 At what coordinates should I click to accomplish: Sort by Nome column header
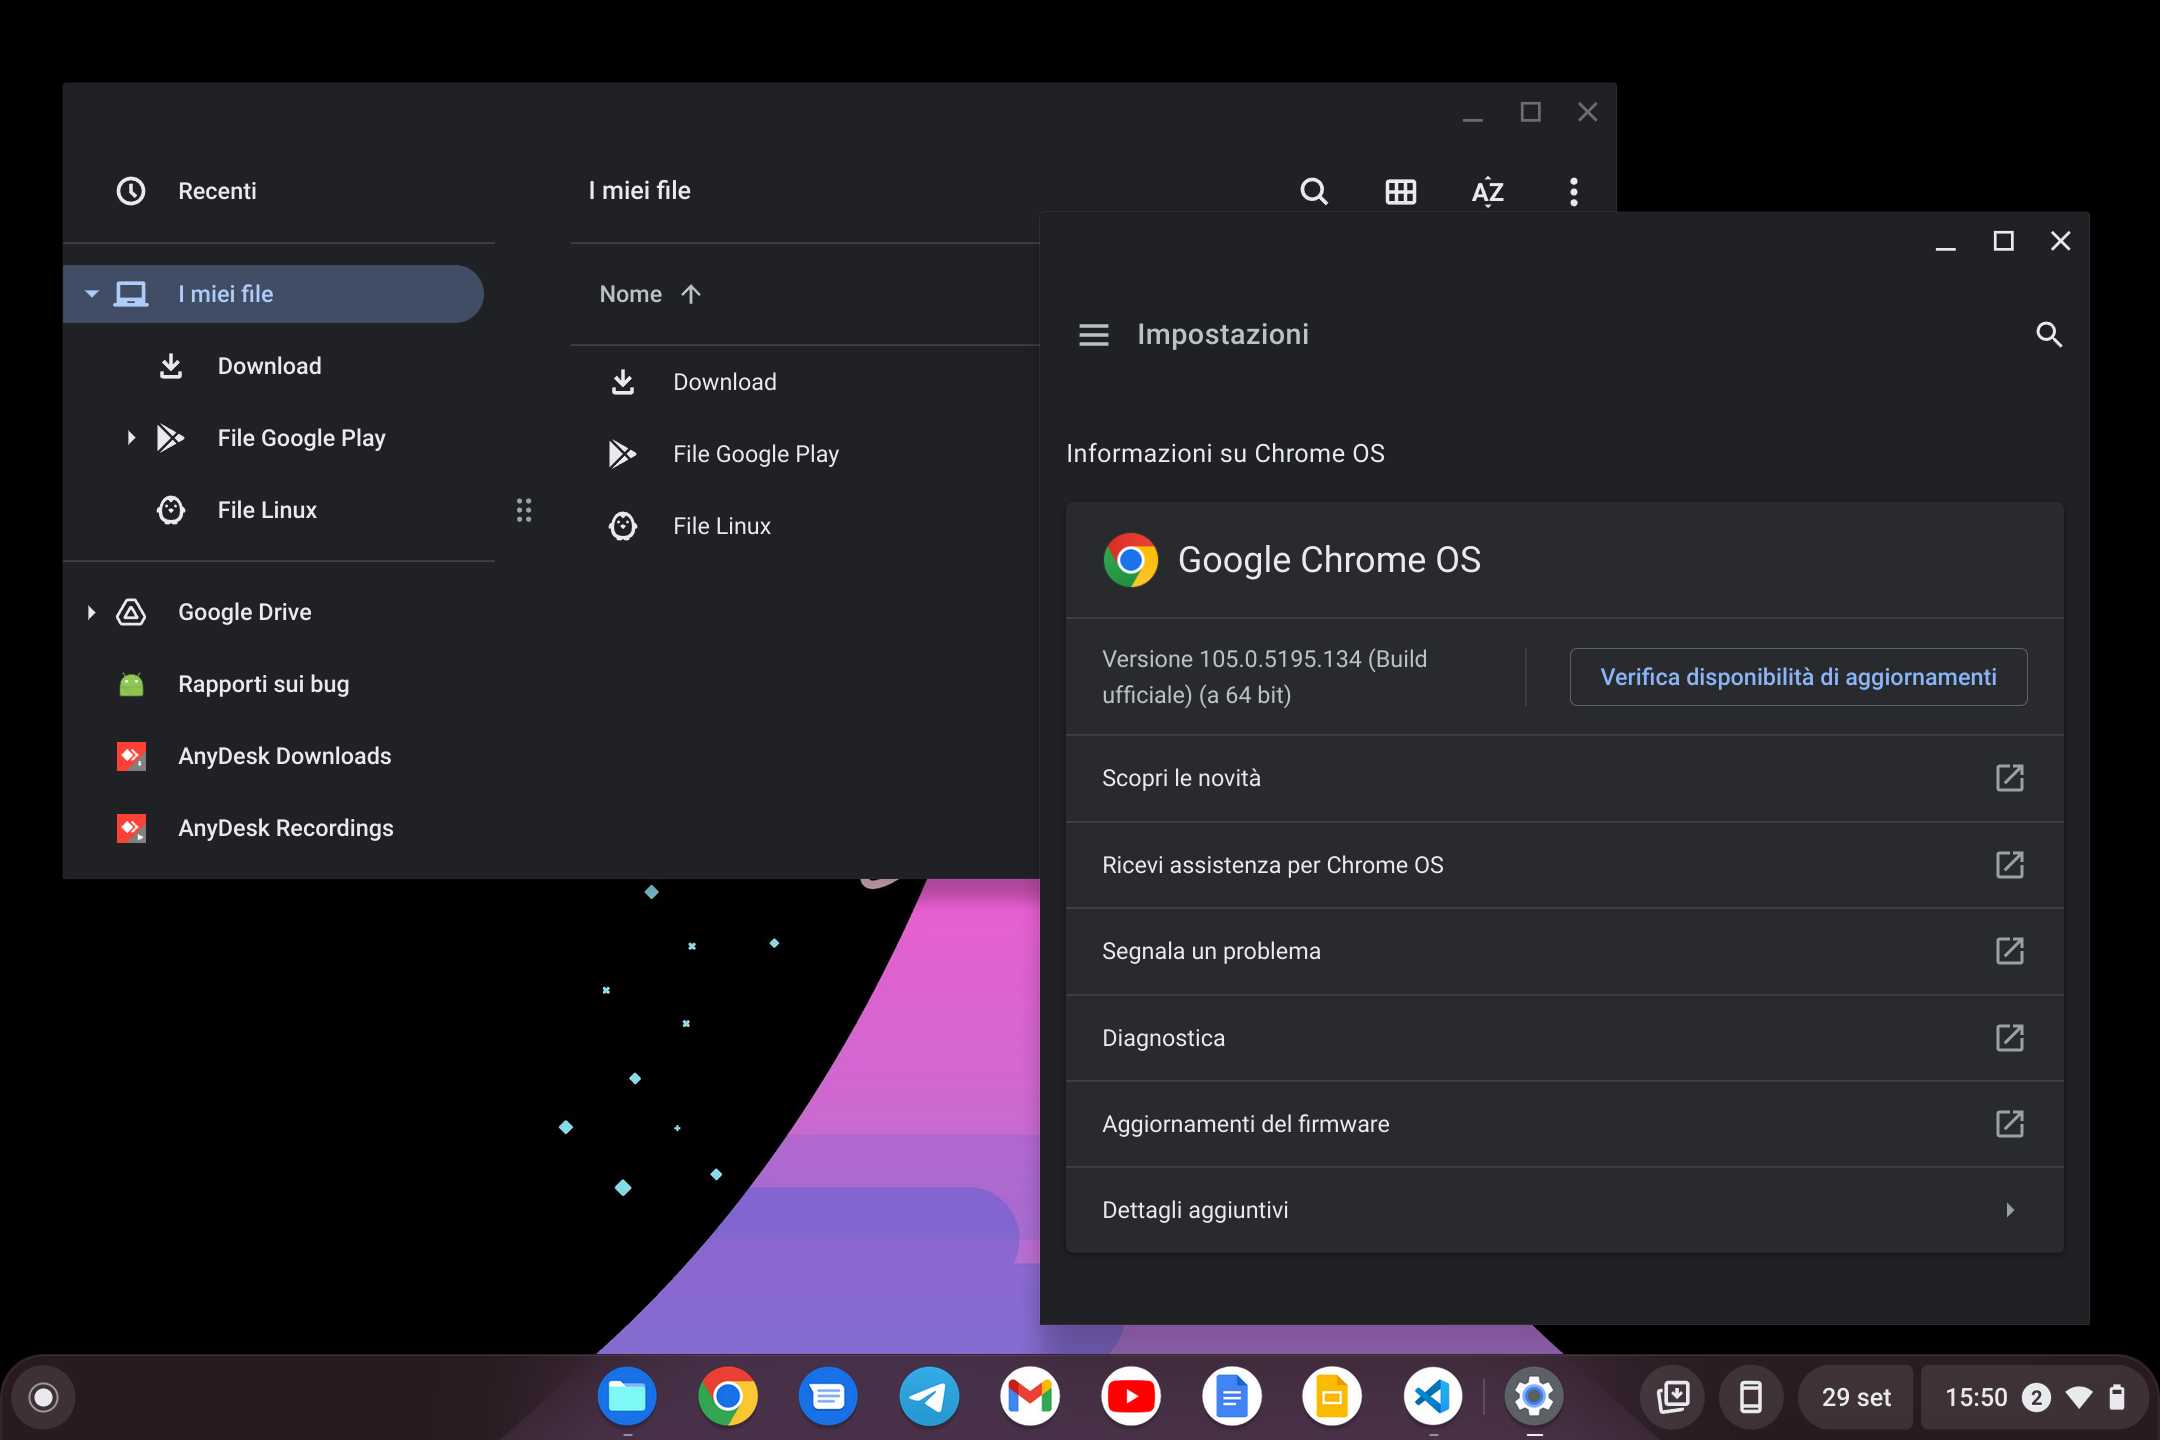tap(631, 294)
